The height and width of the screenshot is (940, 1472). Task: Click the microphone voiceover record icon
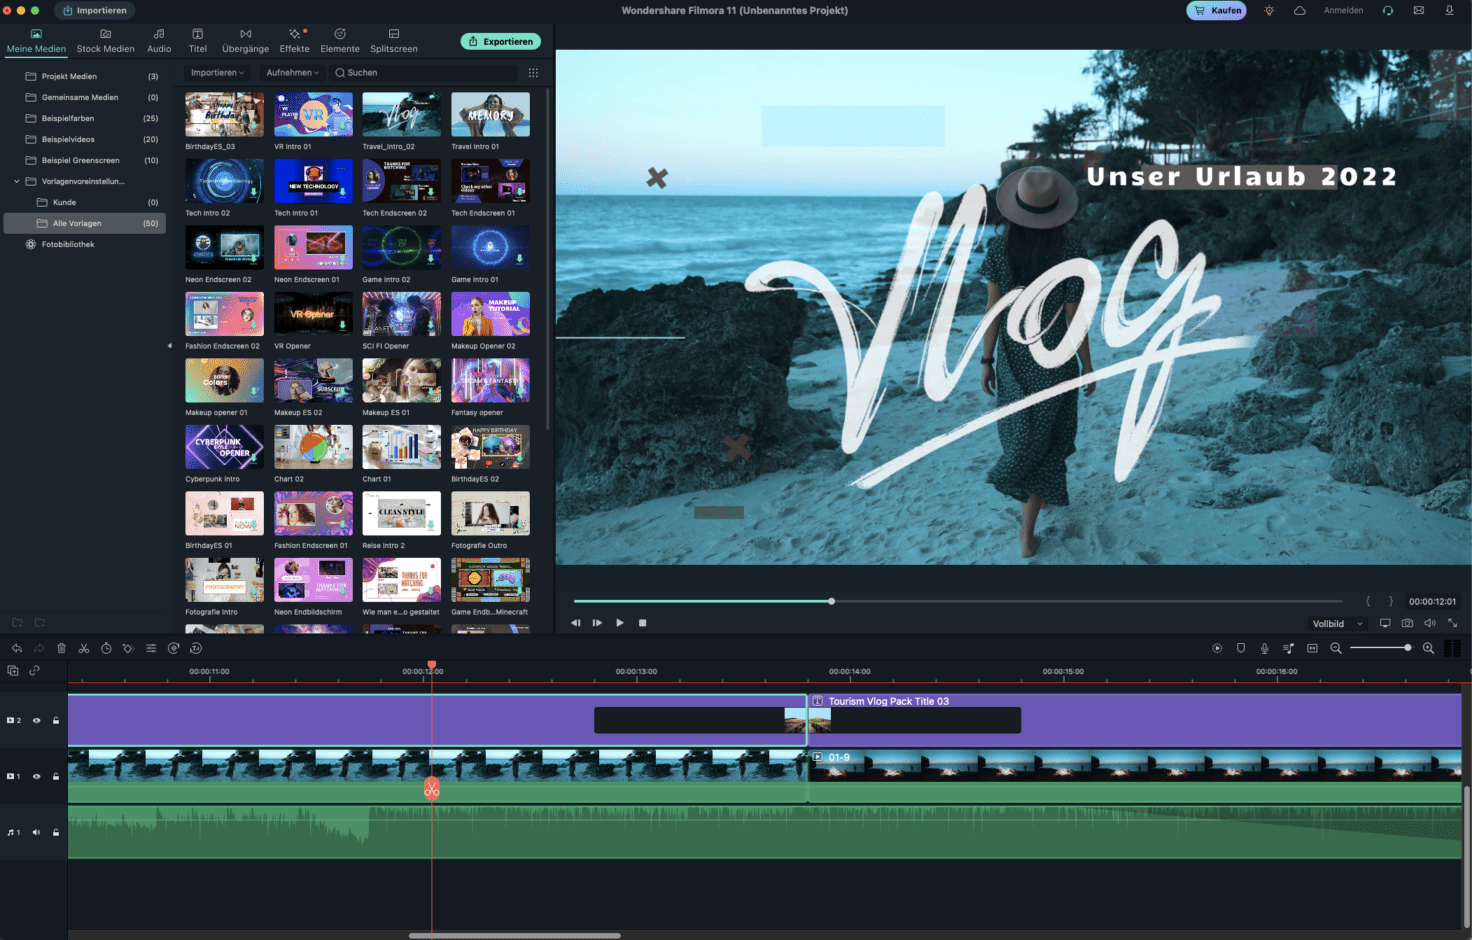tap(1264, 648)
